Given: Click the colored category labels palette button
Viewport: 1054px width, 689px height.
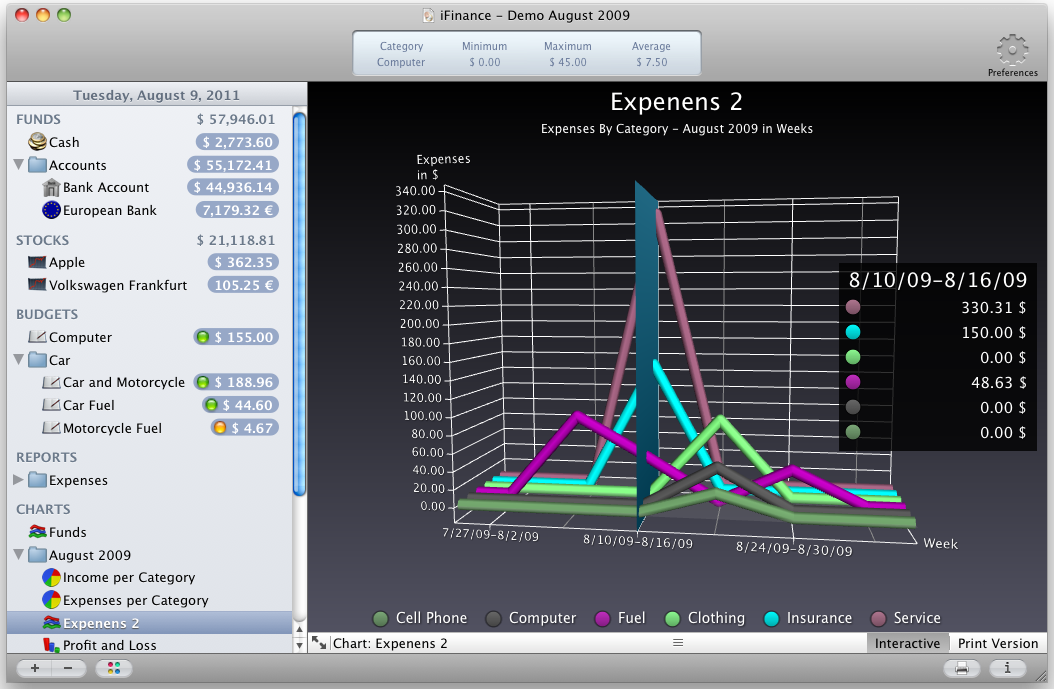Looking at the screenshot, I should 113,668.
